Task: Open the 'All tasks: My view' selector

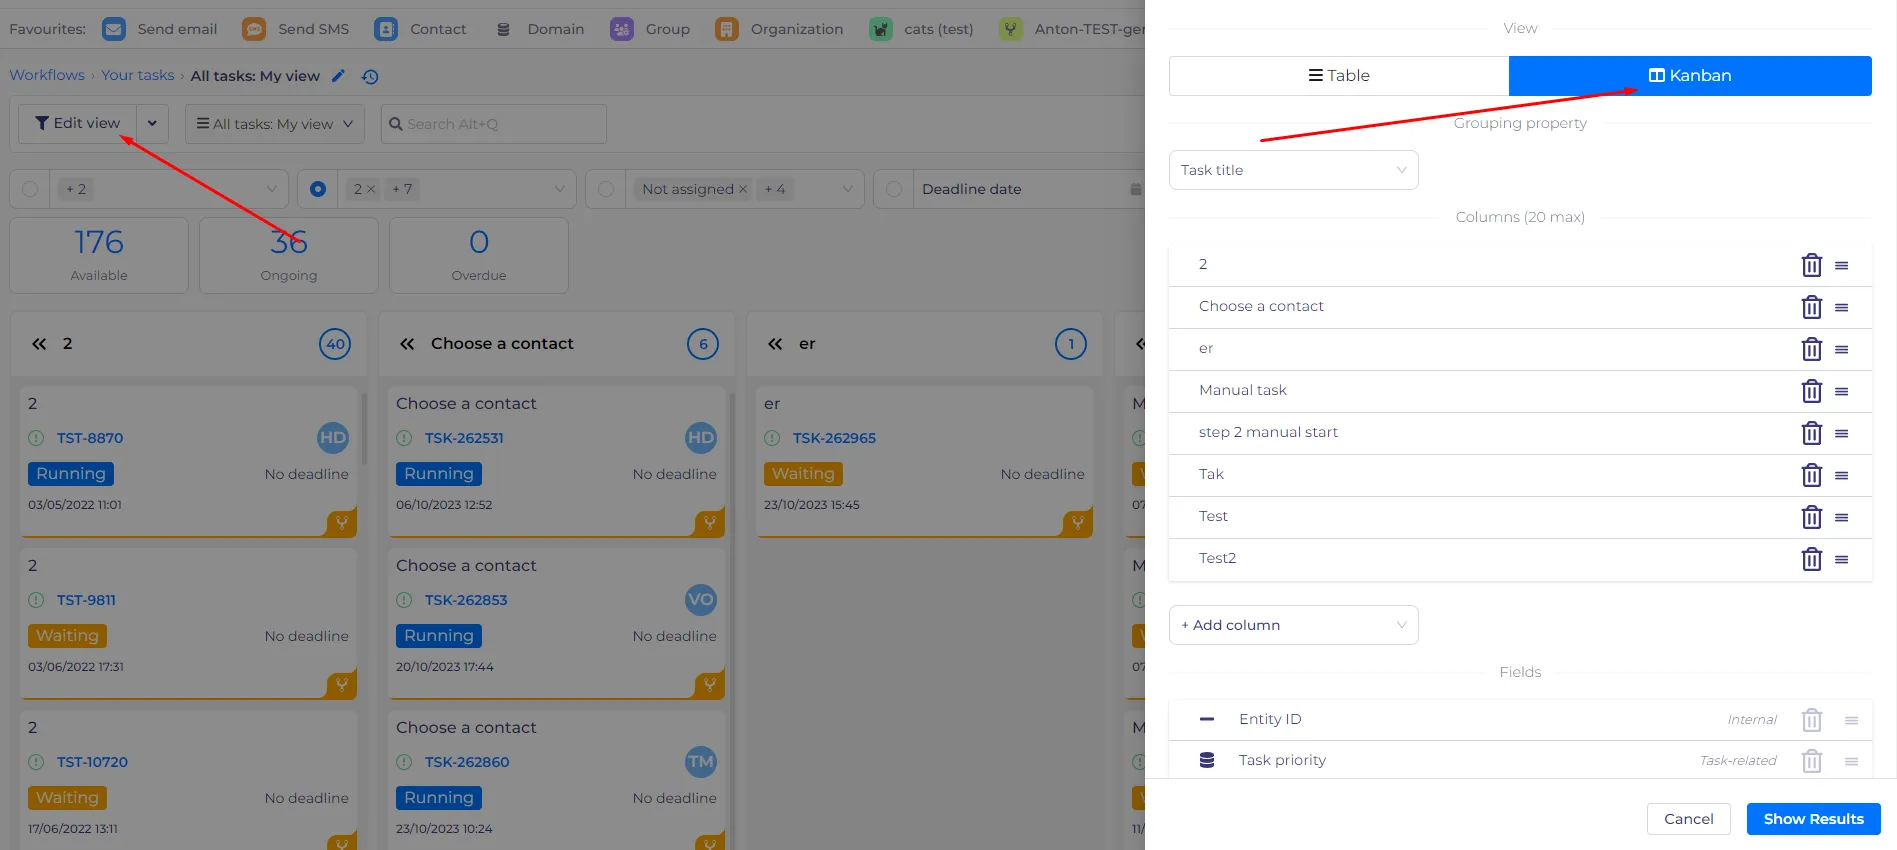Action: (275, 124)
